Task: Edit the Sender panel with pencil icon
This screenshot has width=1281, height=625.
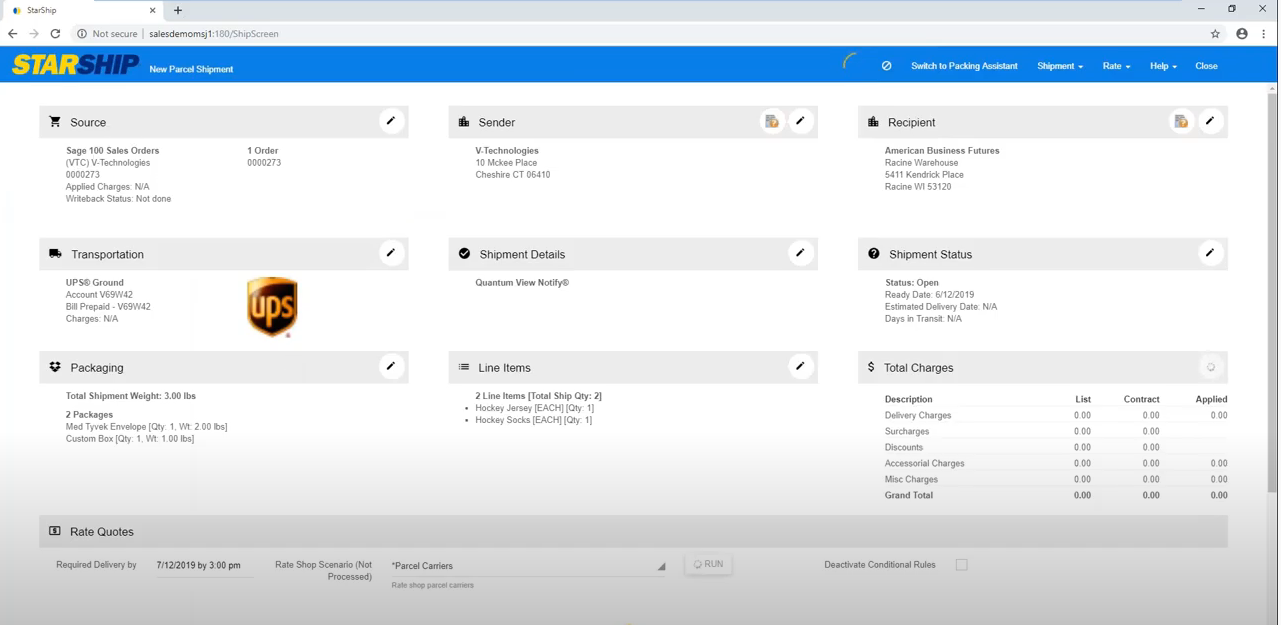Action: pos(800,122)
